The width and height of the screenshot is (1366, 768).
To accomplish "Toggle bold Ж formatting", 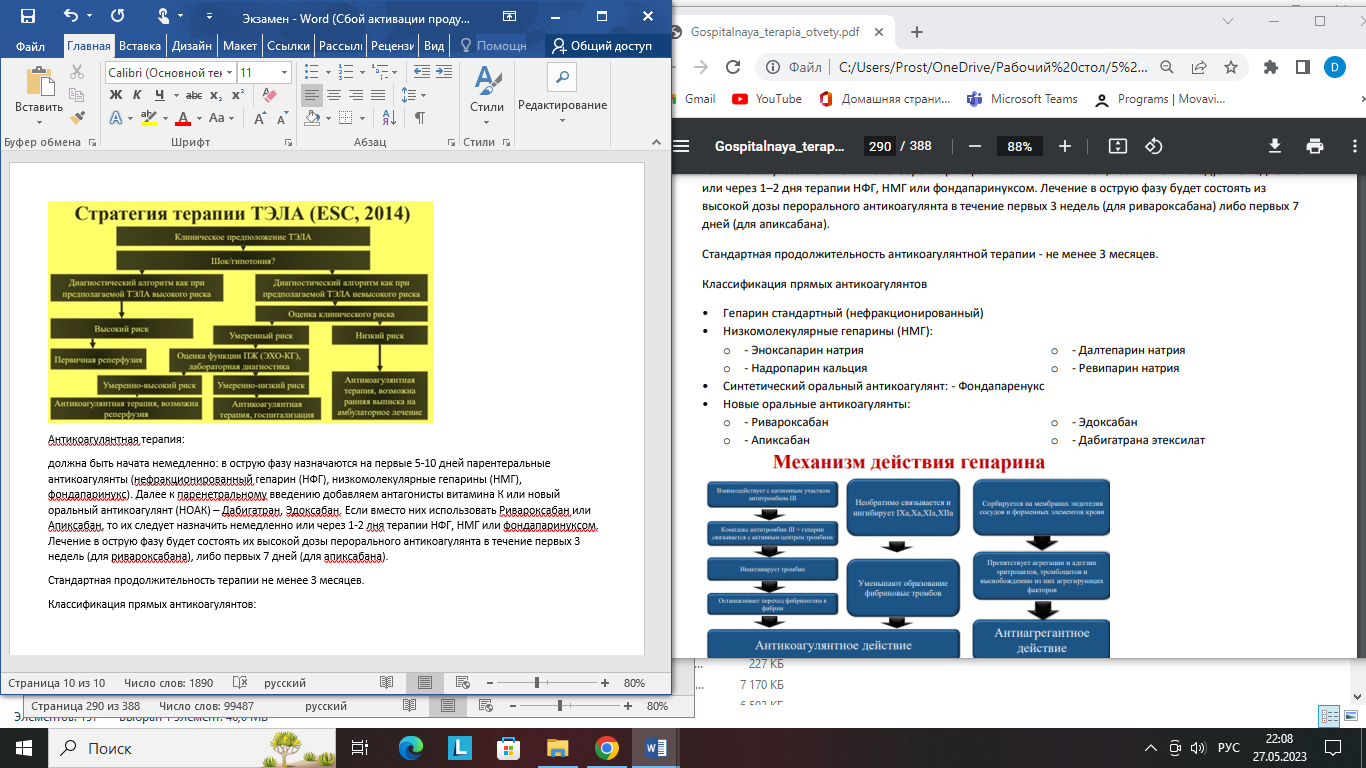I will (x=115, y=95).
